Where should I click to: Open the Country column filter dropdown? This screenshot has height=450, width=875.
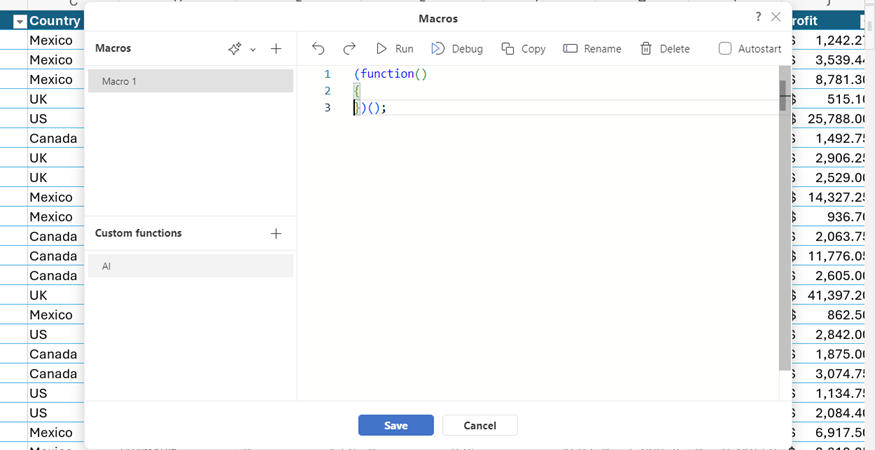tap(20, 21)
